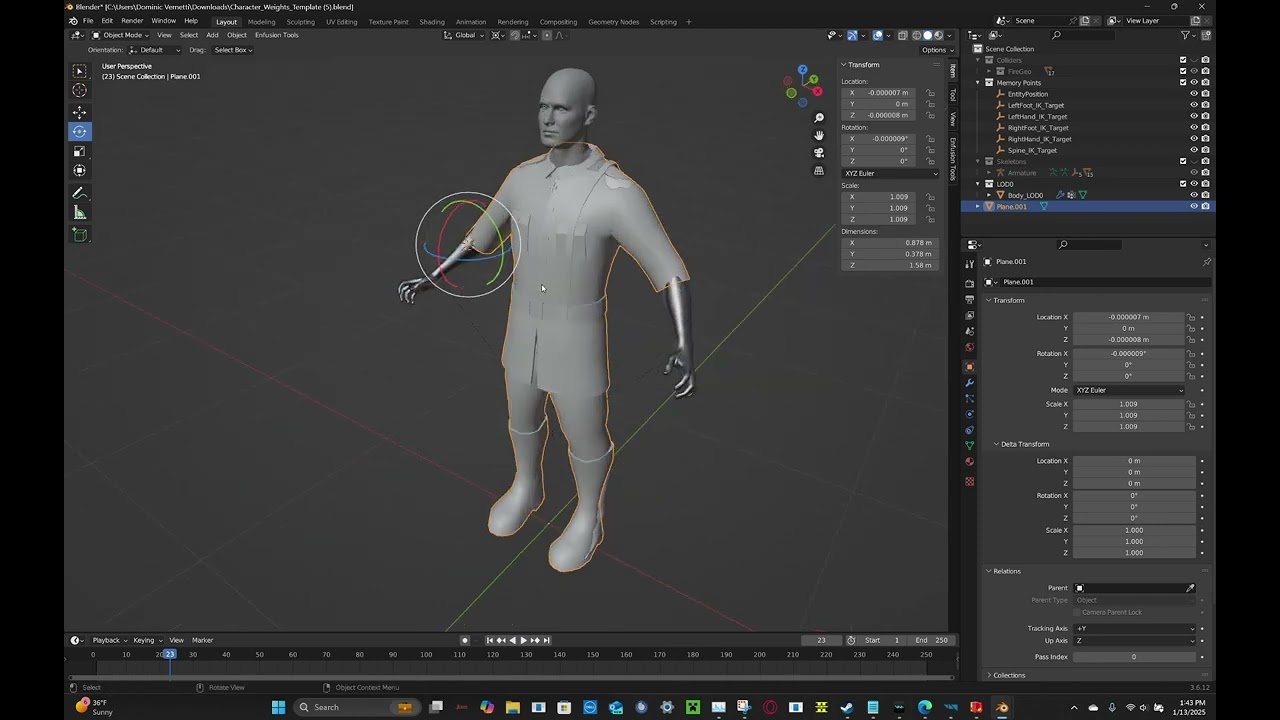1280x720 pixels.
Task: Click the Marker menu in timeline
Action: [x=202, y=640]
